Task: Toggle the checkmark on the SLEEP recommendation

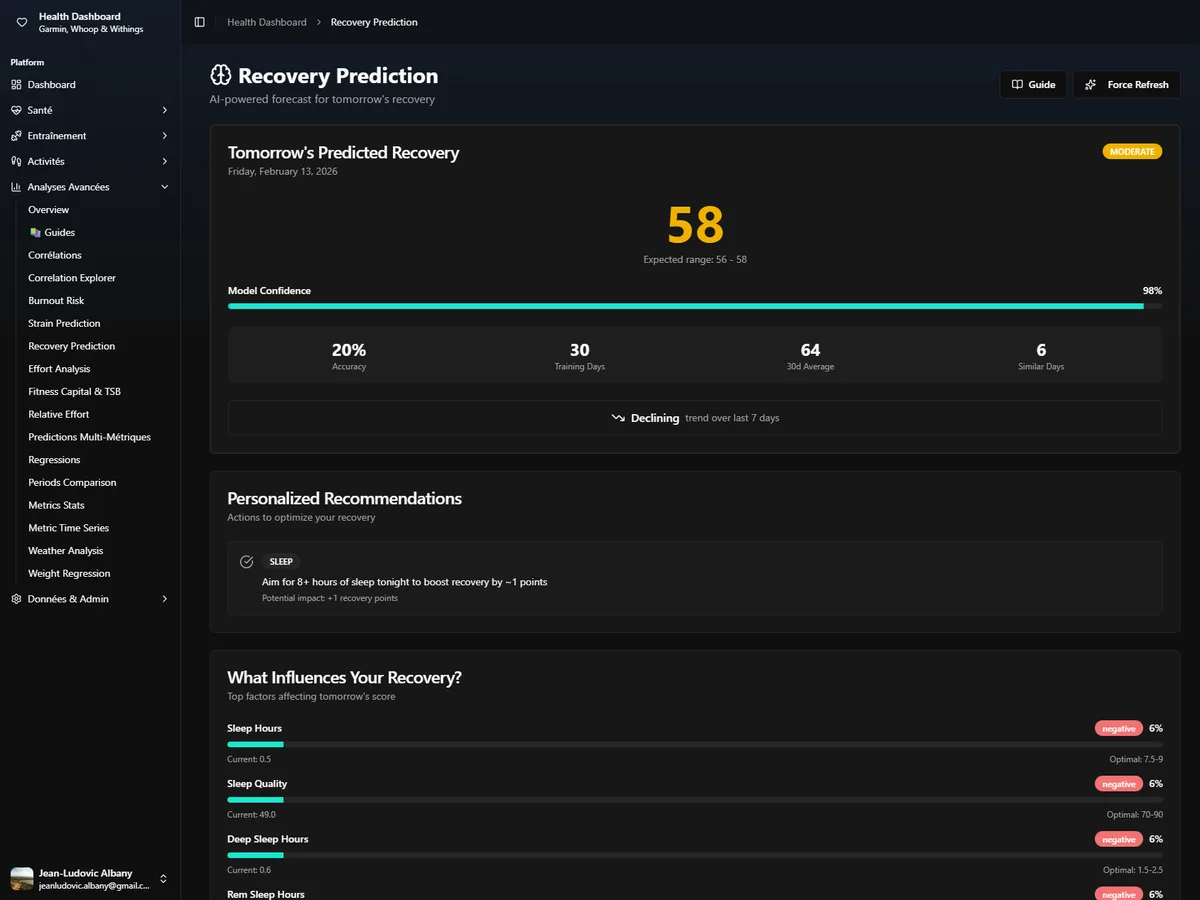Action: pyautogui.click(x=246, y=561)
